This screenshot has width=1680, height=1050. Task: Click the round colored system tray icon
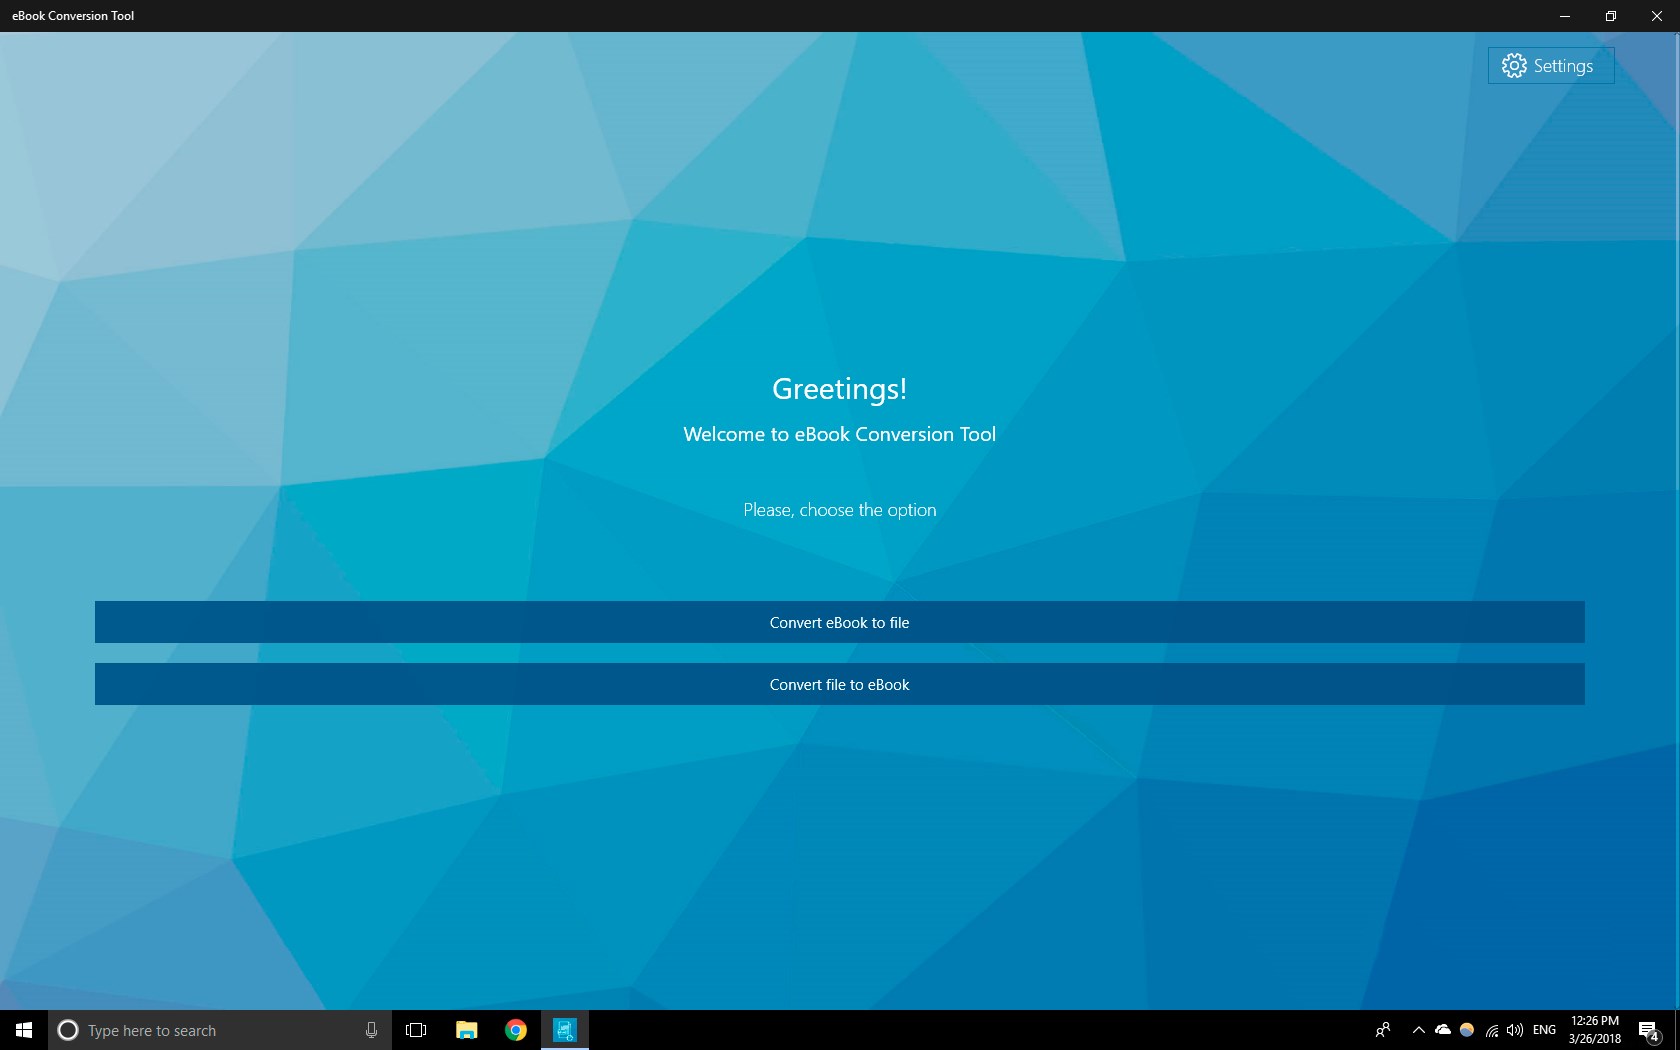[x=1467, y=1029]
